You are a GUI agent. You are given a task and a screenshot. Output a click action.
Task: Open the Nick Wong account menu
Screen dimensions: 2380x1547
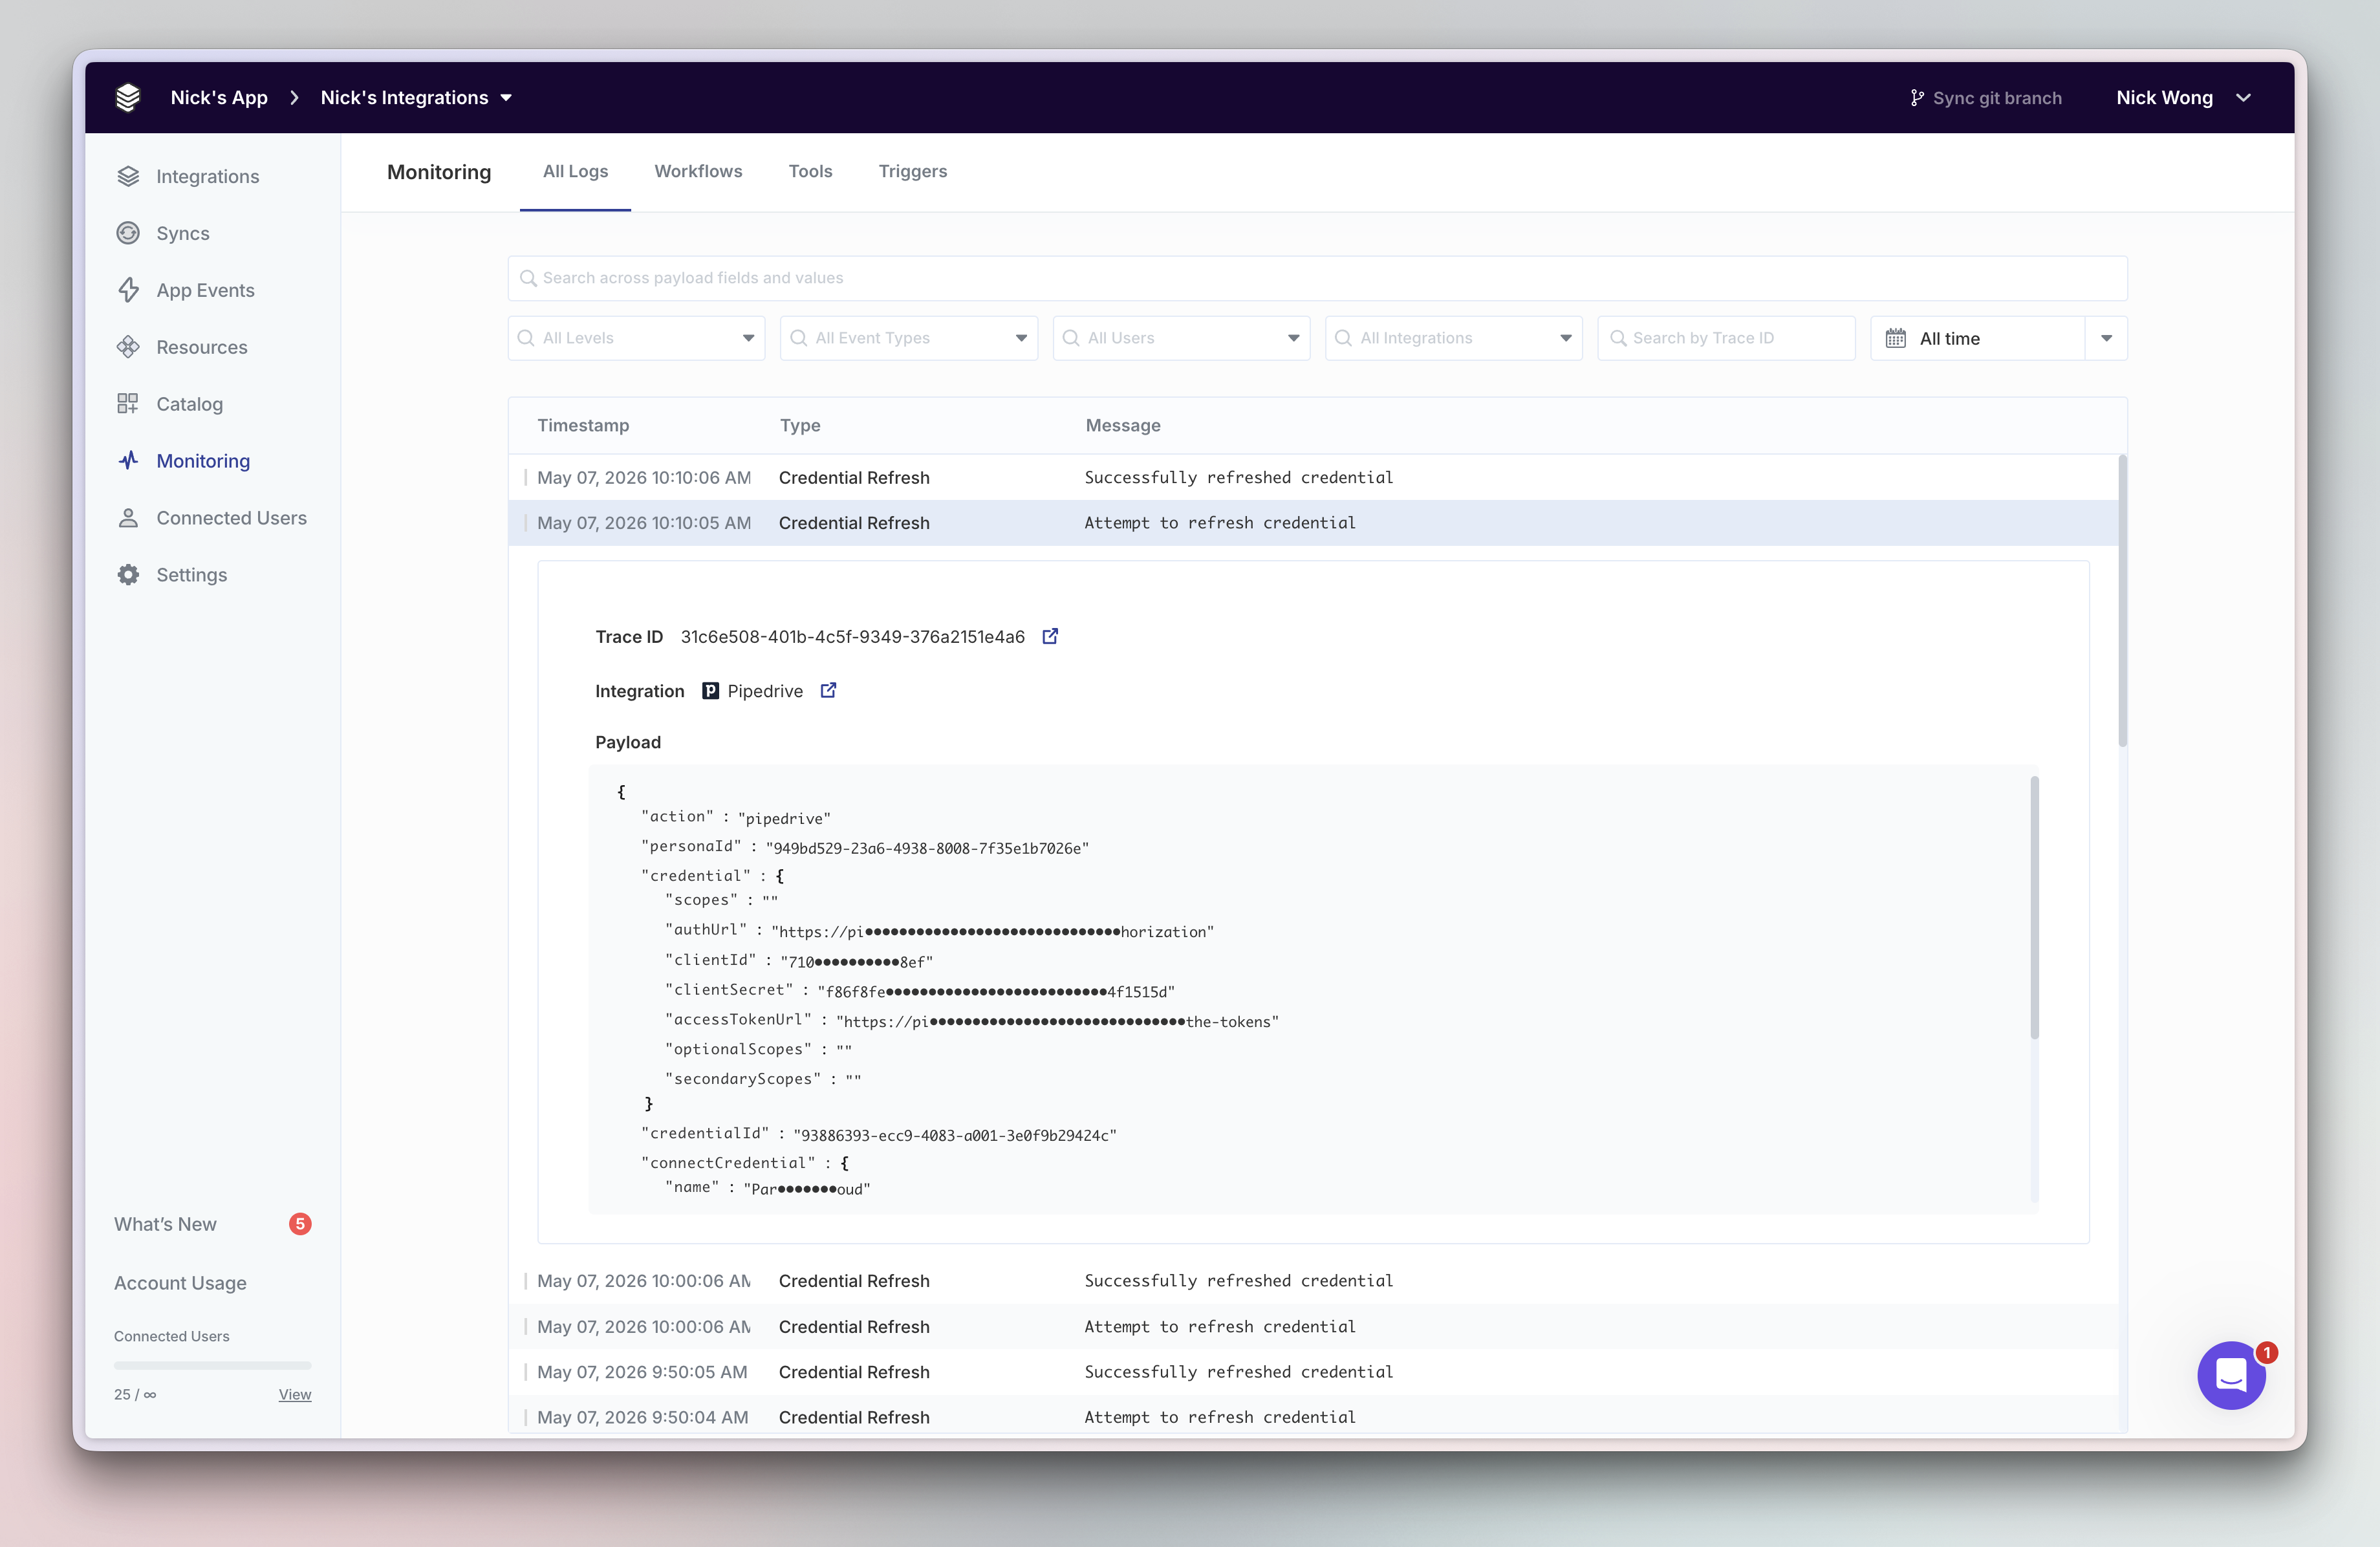[2183, 97]
